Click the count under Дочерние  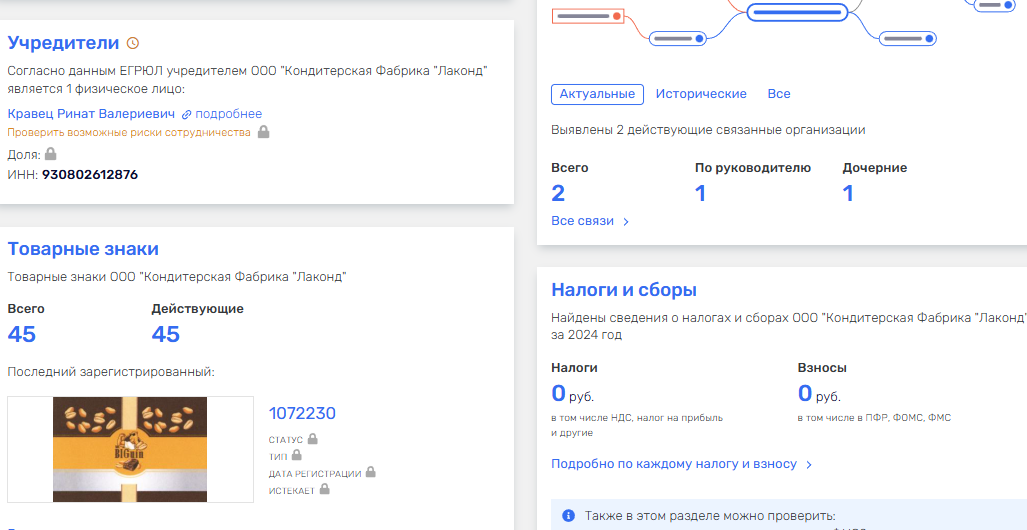tap(848, 193)
